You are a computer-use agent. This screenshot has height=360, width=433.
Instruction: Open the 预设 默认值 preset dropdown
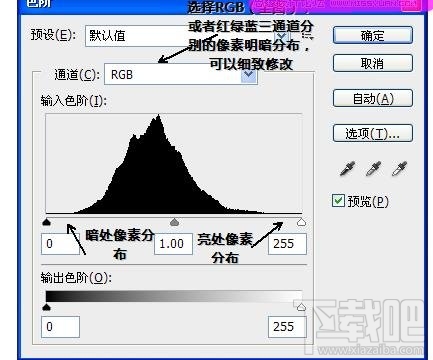(x=187, y=36)
